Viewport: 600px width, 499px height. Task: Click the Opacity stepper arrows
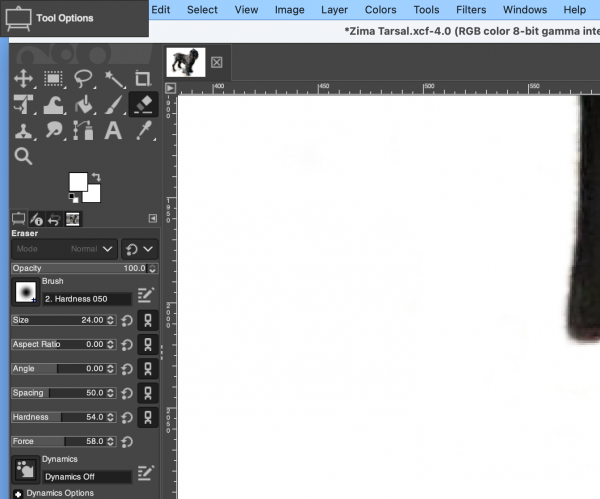click(x=152, y=268)
